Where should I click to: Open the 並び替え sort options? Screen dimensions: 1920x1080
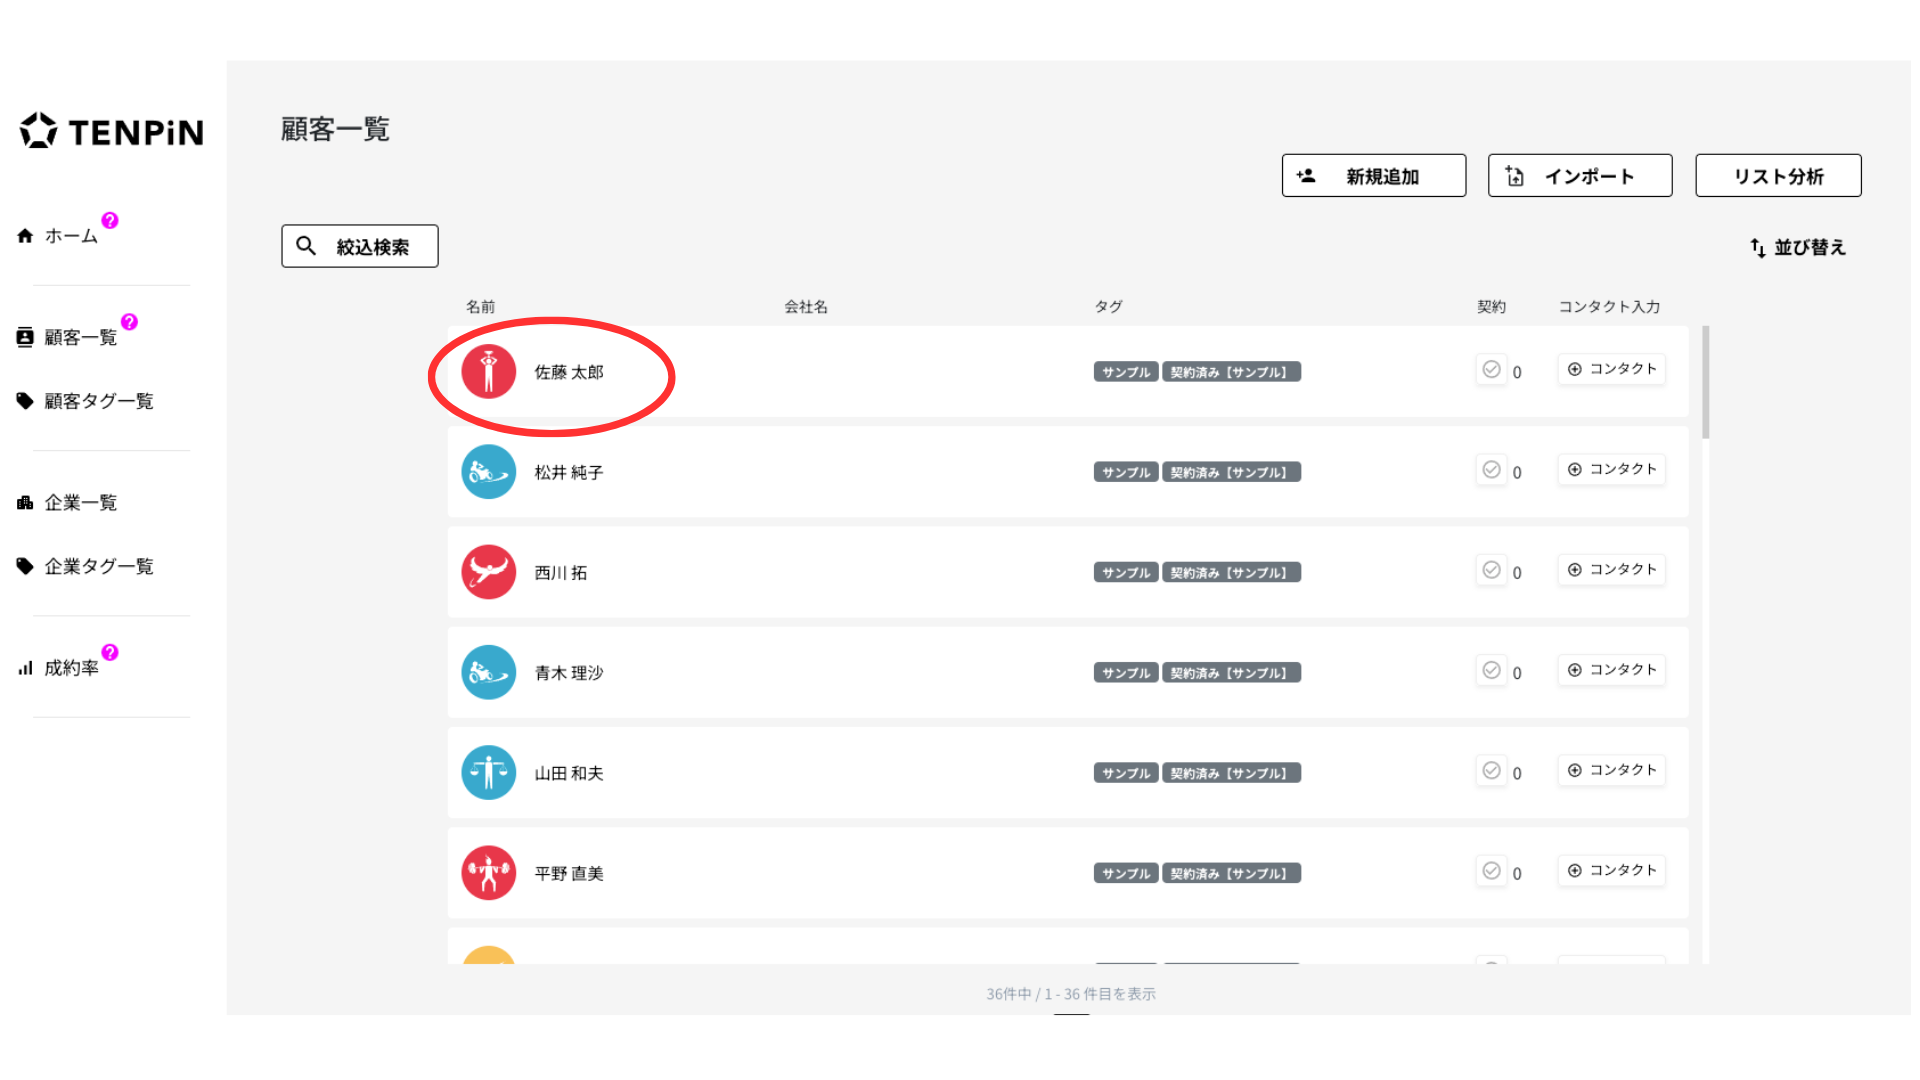tap(1797, 247)
